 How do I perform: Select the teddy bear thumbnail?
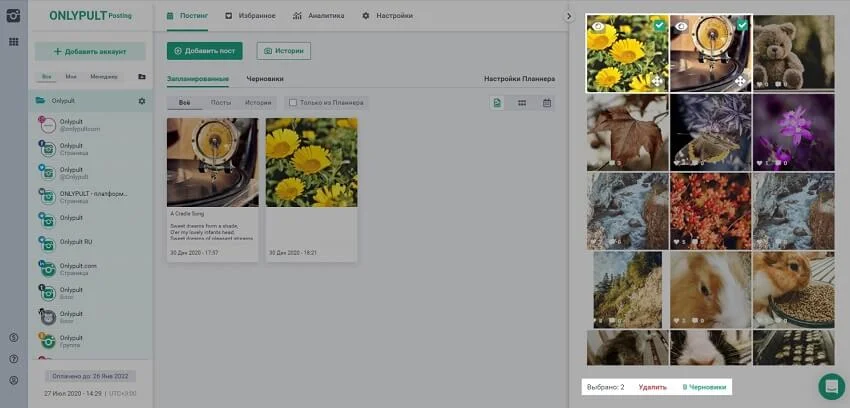[x=793, y=53]
